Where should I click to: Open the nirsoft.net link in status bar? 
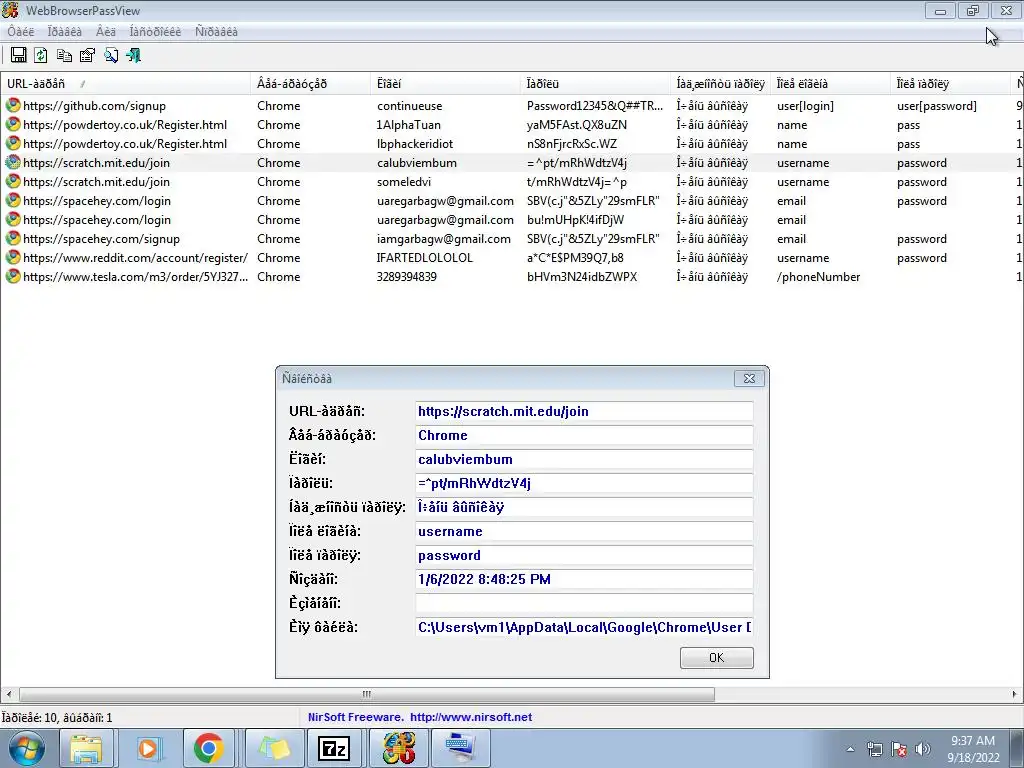click(x=471, y=717)
